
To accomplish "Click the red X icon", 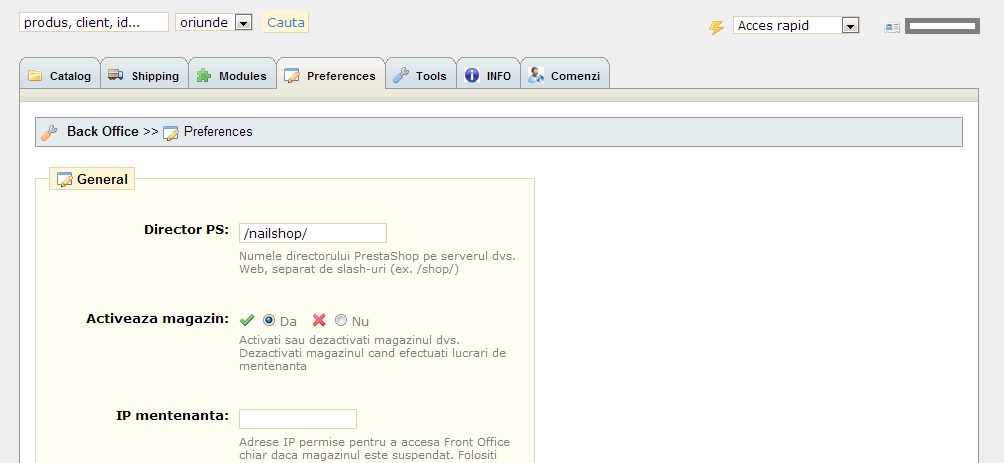I will [319, 320].
